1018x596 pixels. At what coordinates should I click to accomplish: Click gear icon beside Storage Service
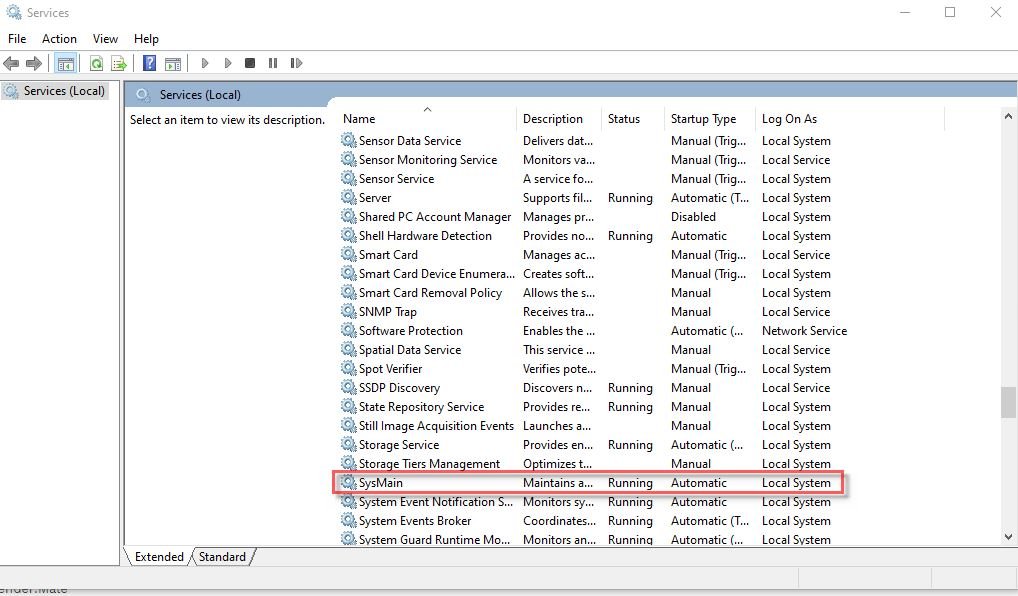click(349, 445)
